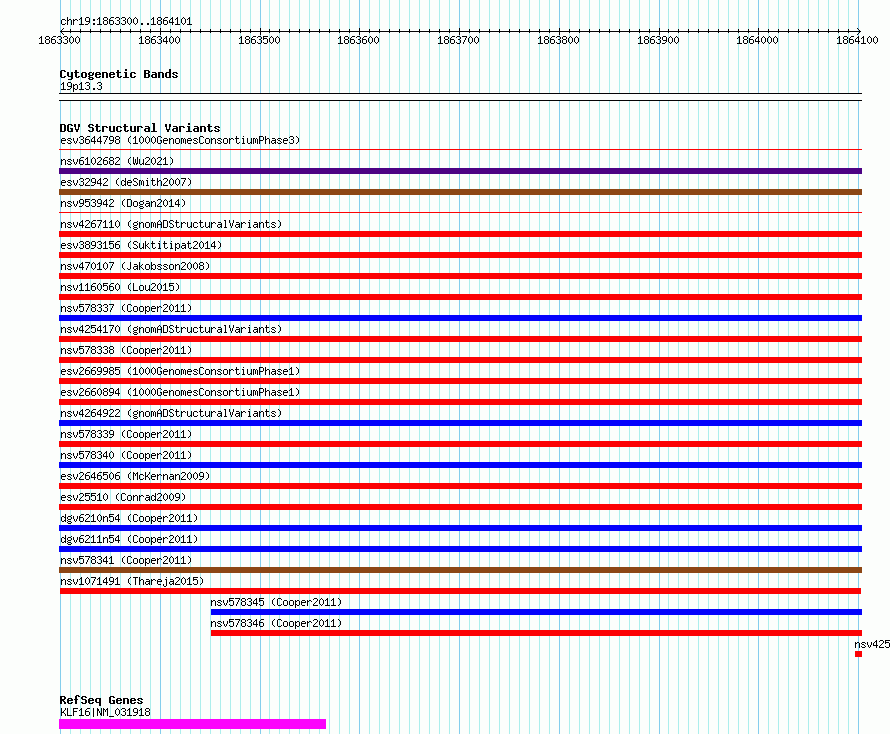This screenshot has width=890, height=734.
Task: Click the 1864000 ruler position
Action: click(757, 40)
